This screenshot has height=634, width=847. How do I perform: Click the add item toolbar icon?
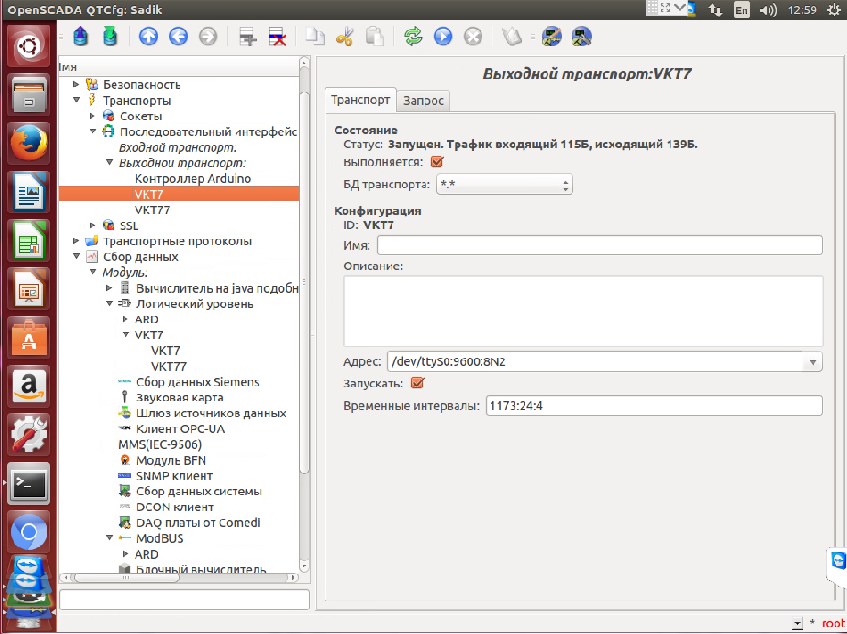point(248,37)
